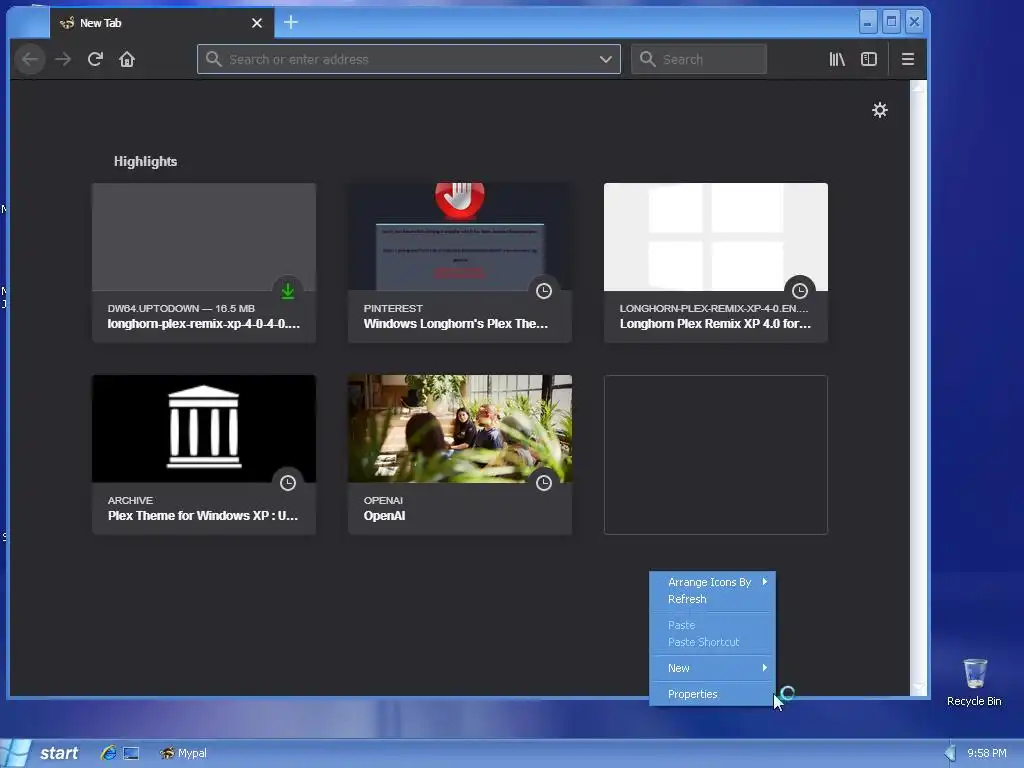Open Recycle Bin desktop icon
This screenshot has height=768, width=1024.
point(974,682)
